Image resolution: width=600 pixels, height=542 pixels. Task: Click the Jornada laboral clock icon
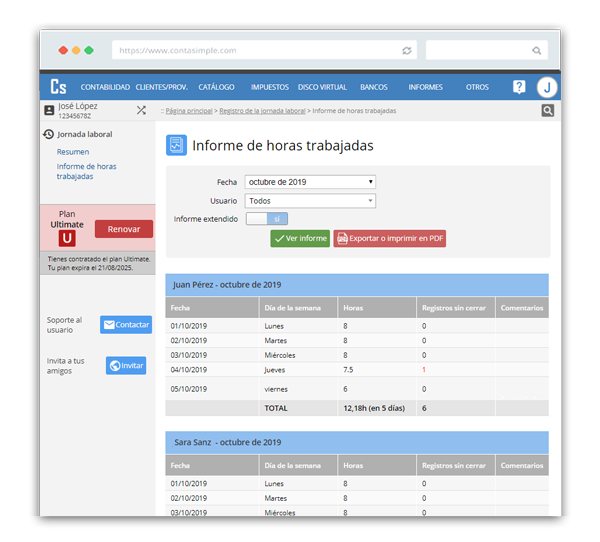(x=48, y=134)
